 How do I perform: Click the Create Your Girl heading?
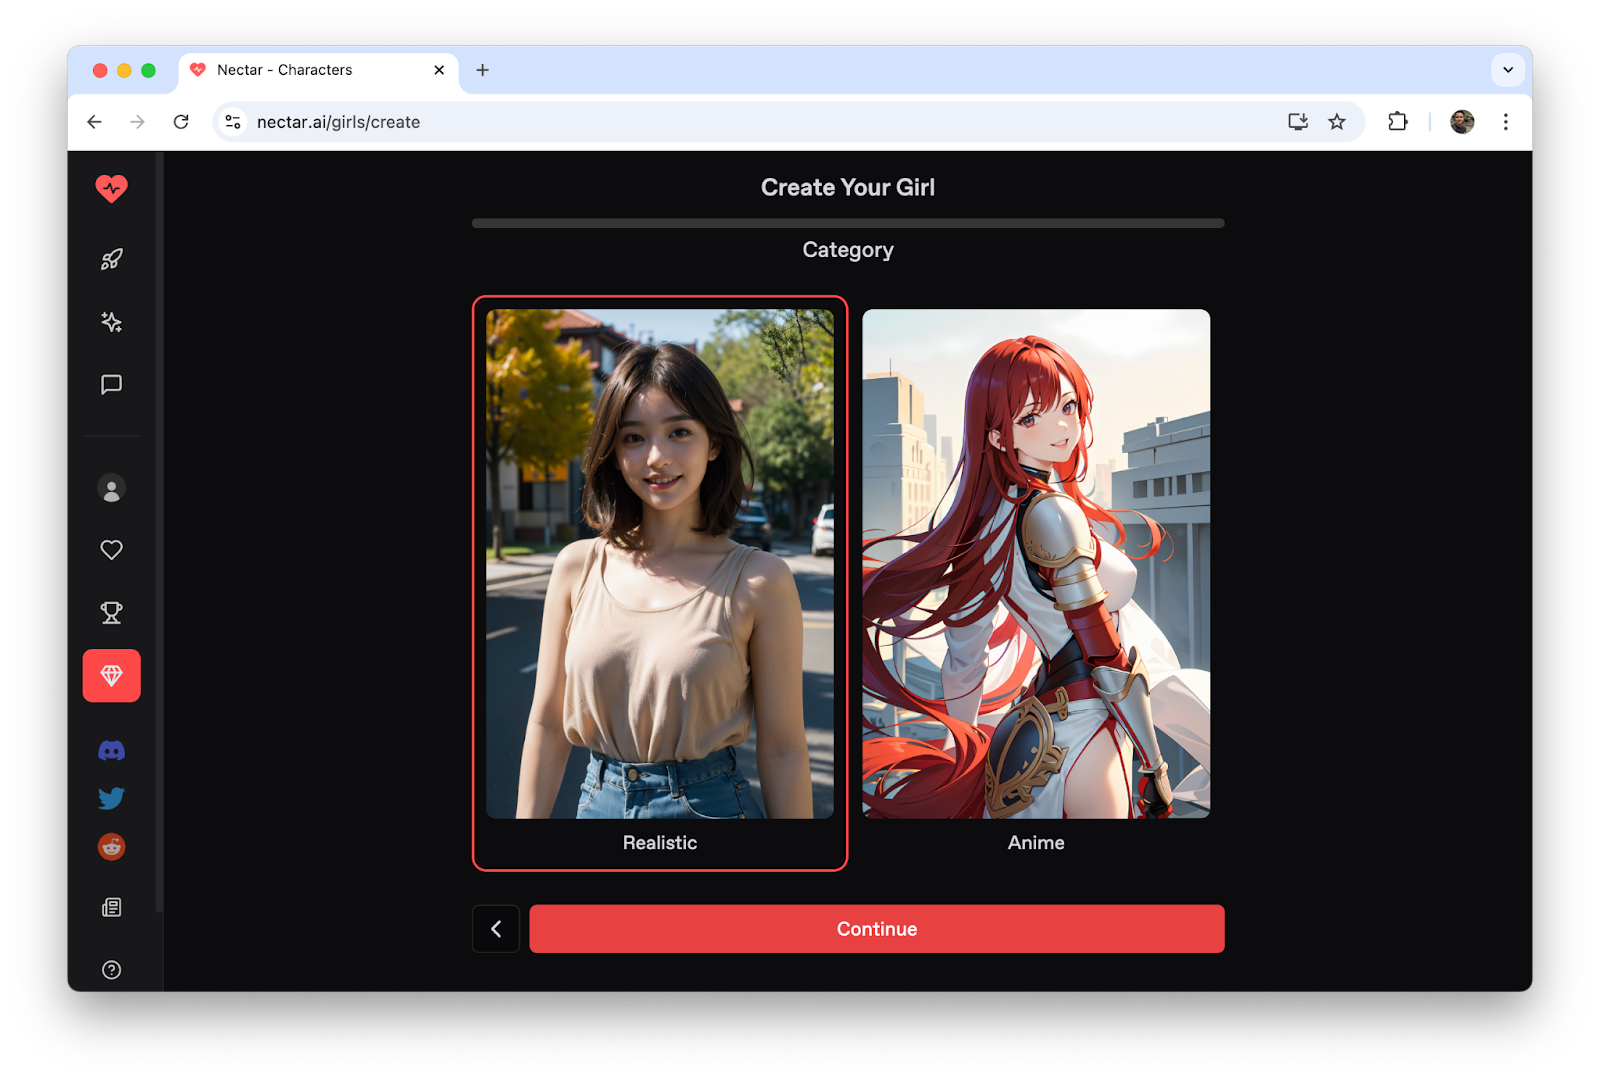click(x=848, y=187)
